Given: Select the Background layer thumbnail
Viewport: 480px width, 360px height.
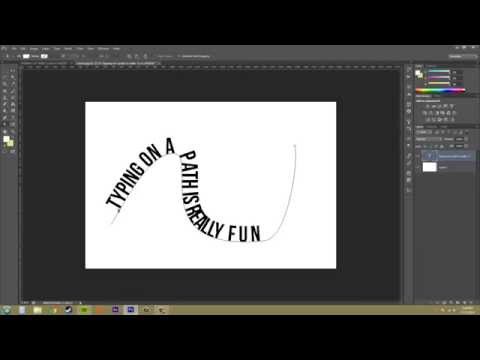Looking at the screenshot, I should tap(430, 167).
